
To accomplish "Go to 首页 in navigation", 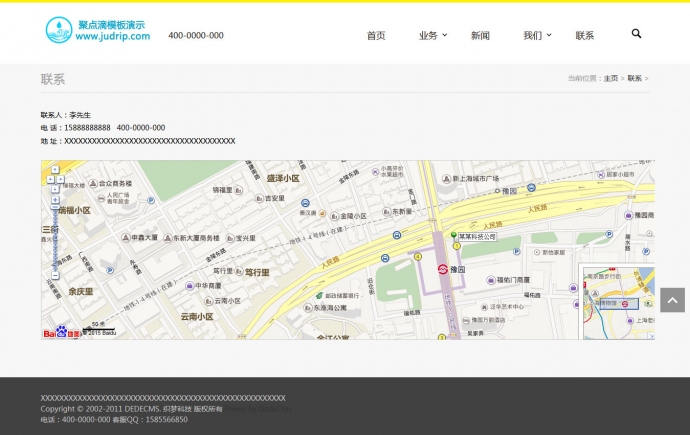I will 376,36.
